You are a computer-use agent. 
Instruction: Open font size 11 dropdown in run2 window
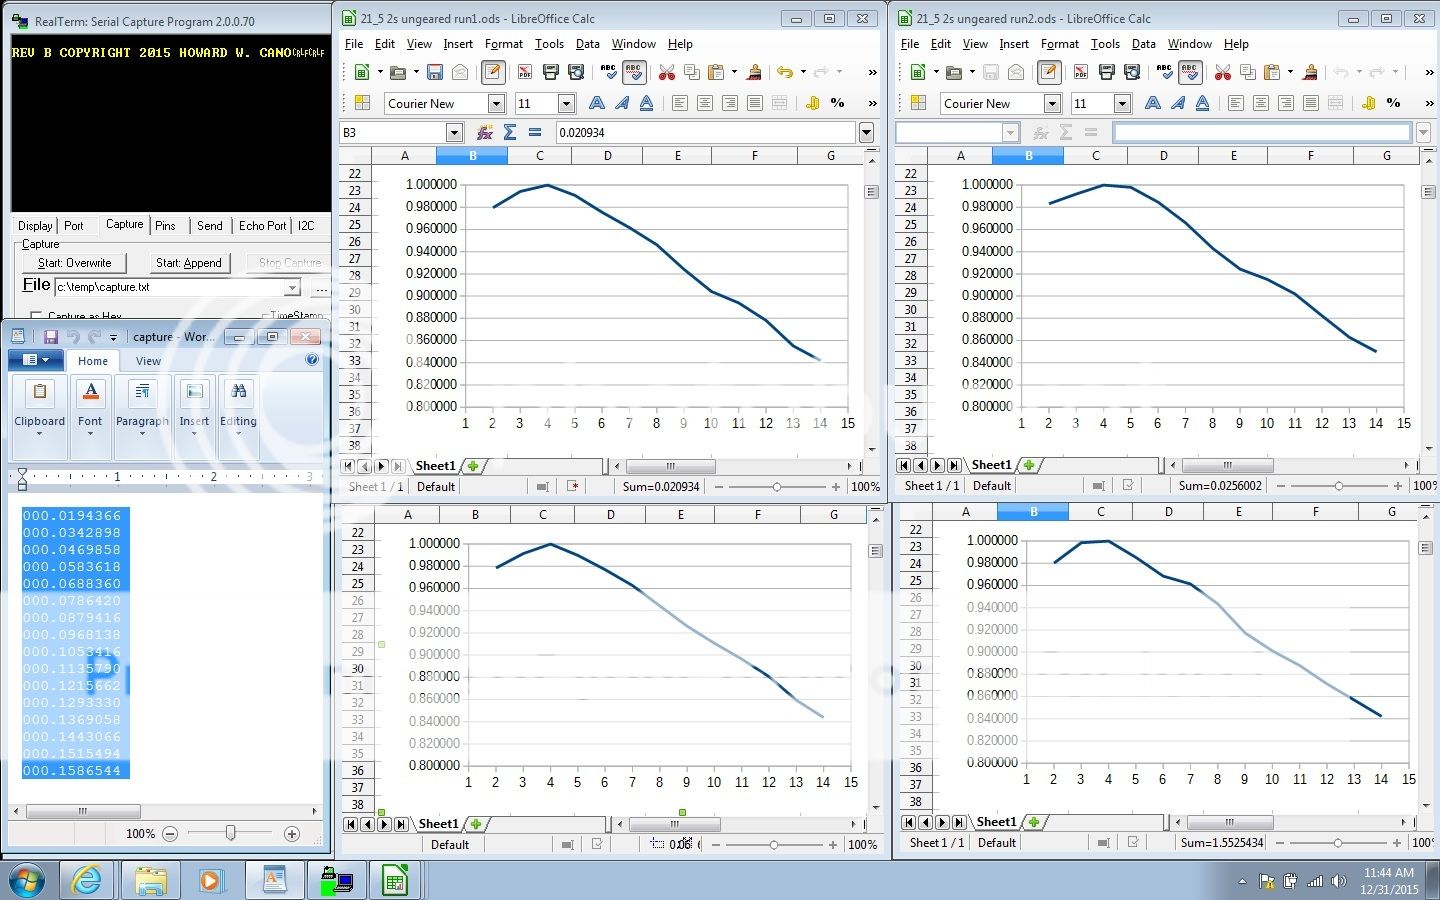click(x=1122, y=103)
